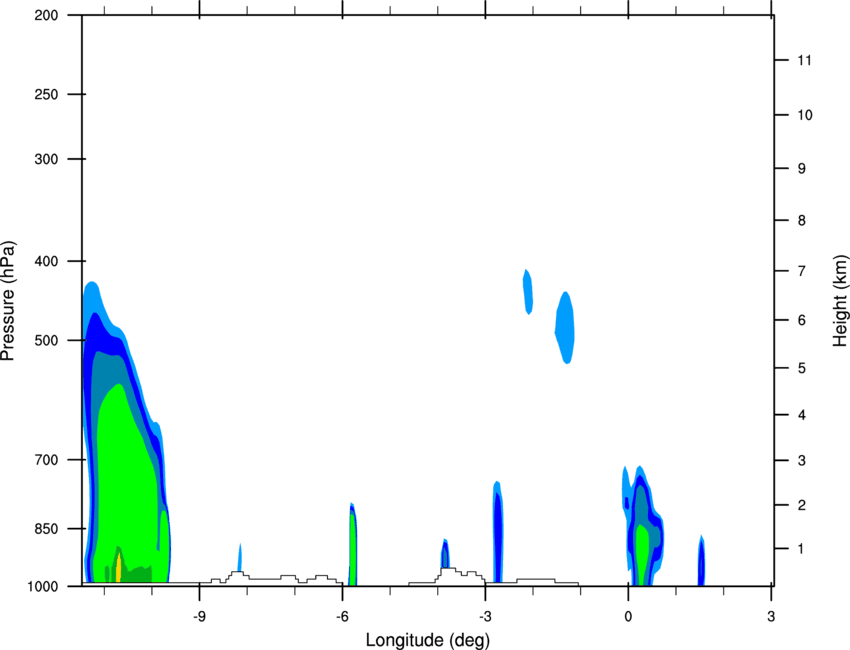
Task: Pick the 8 km height label
Action: point(802,221)
